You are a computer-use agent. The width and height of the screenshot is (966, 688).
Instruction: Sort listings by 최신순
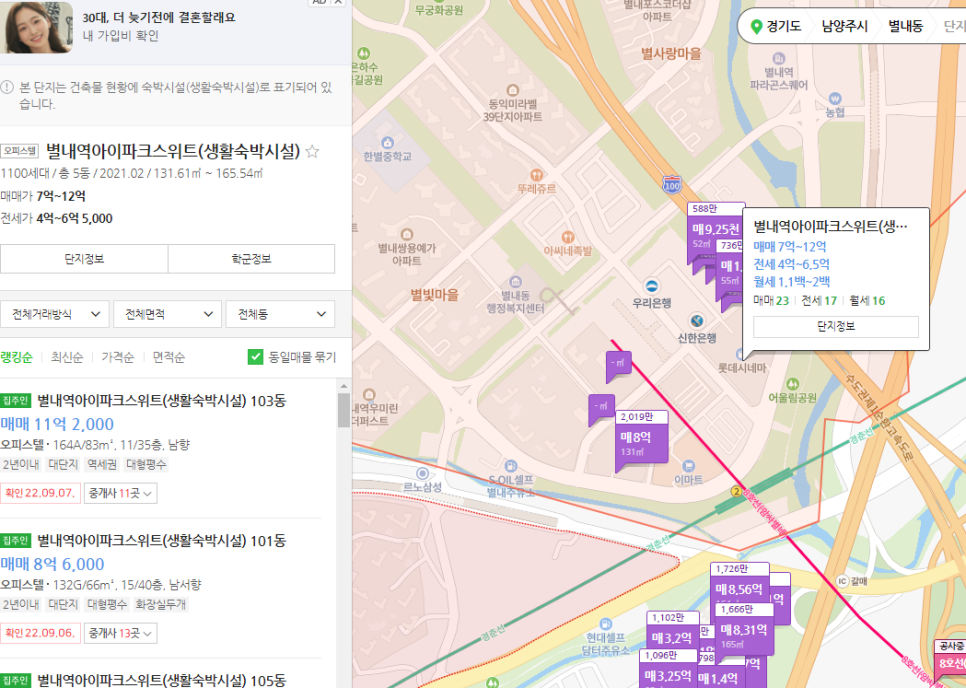tap(67, 357)
